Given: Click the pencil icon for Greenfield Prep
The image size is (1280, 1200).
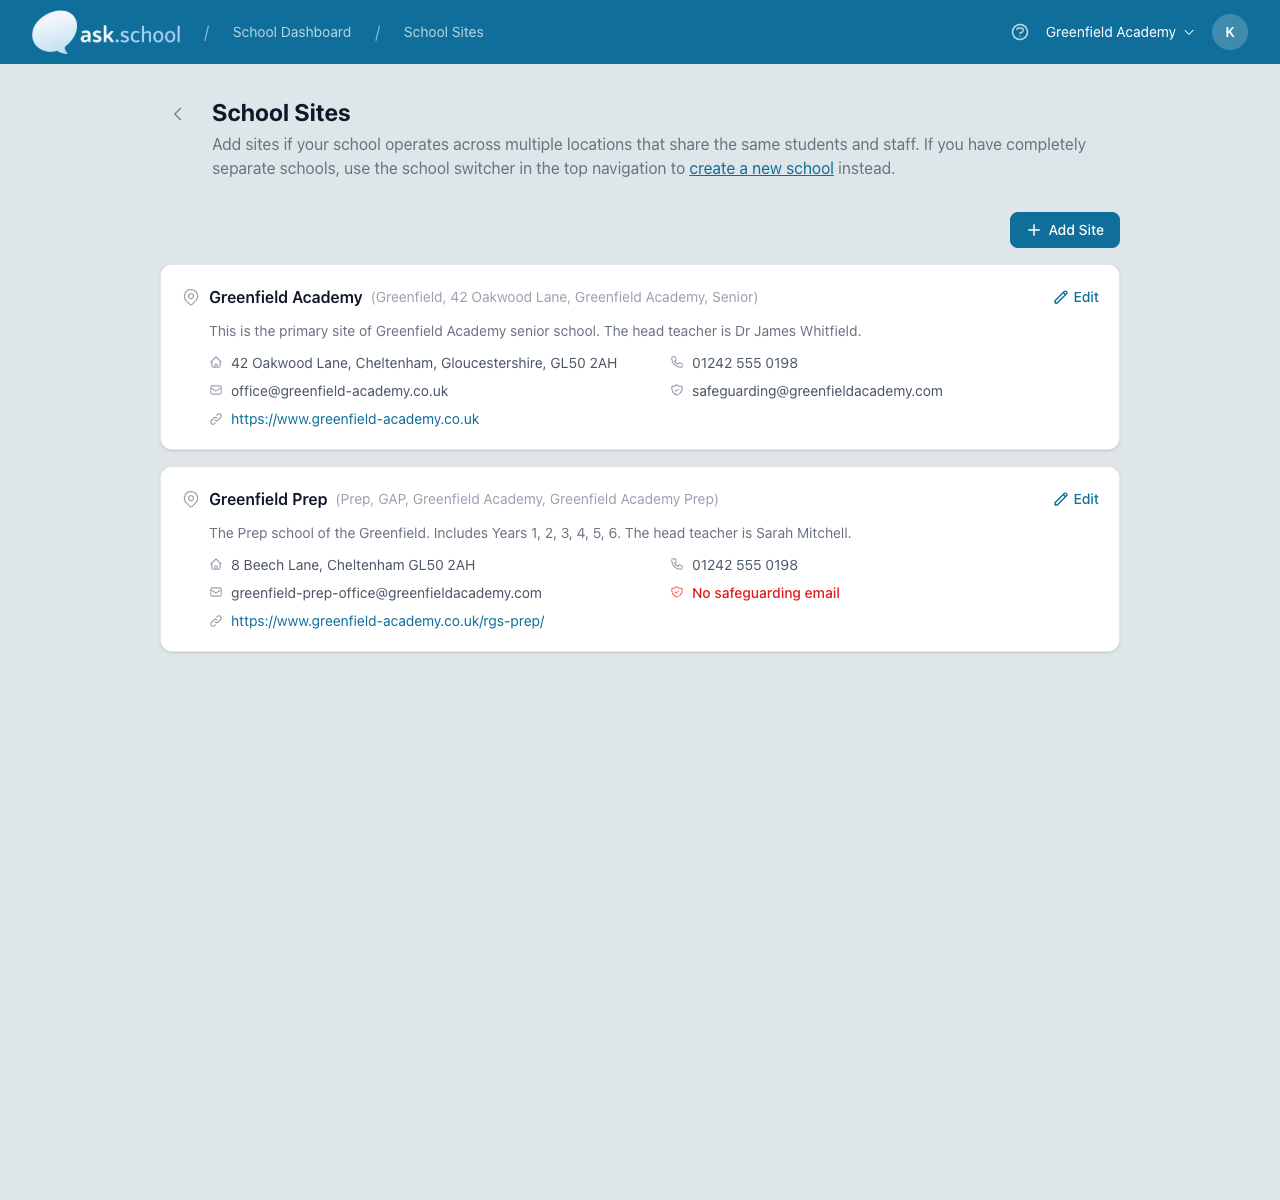Looking at the screenshot, I should click(1061, 499).
